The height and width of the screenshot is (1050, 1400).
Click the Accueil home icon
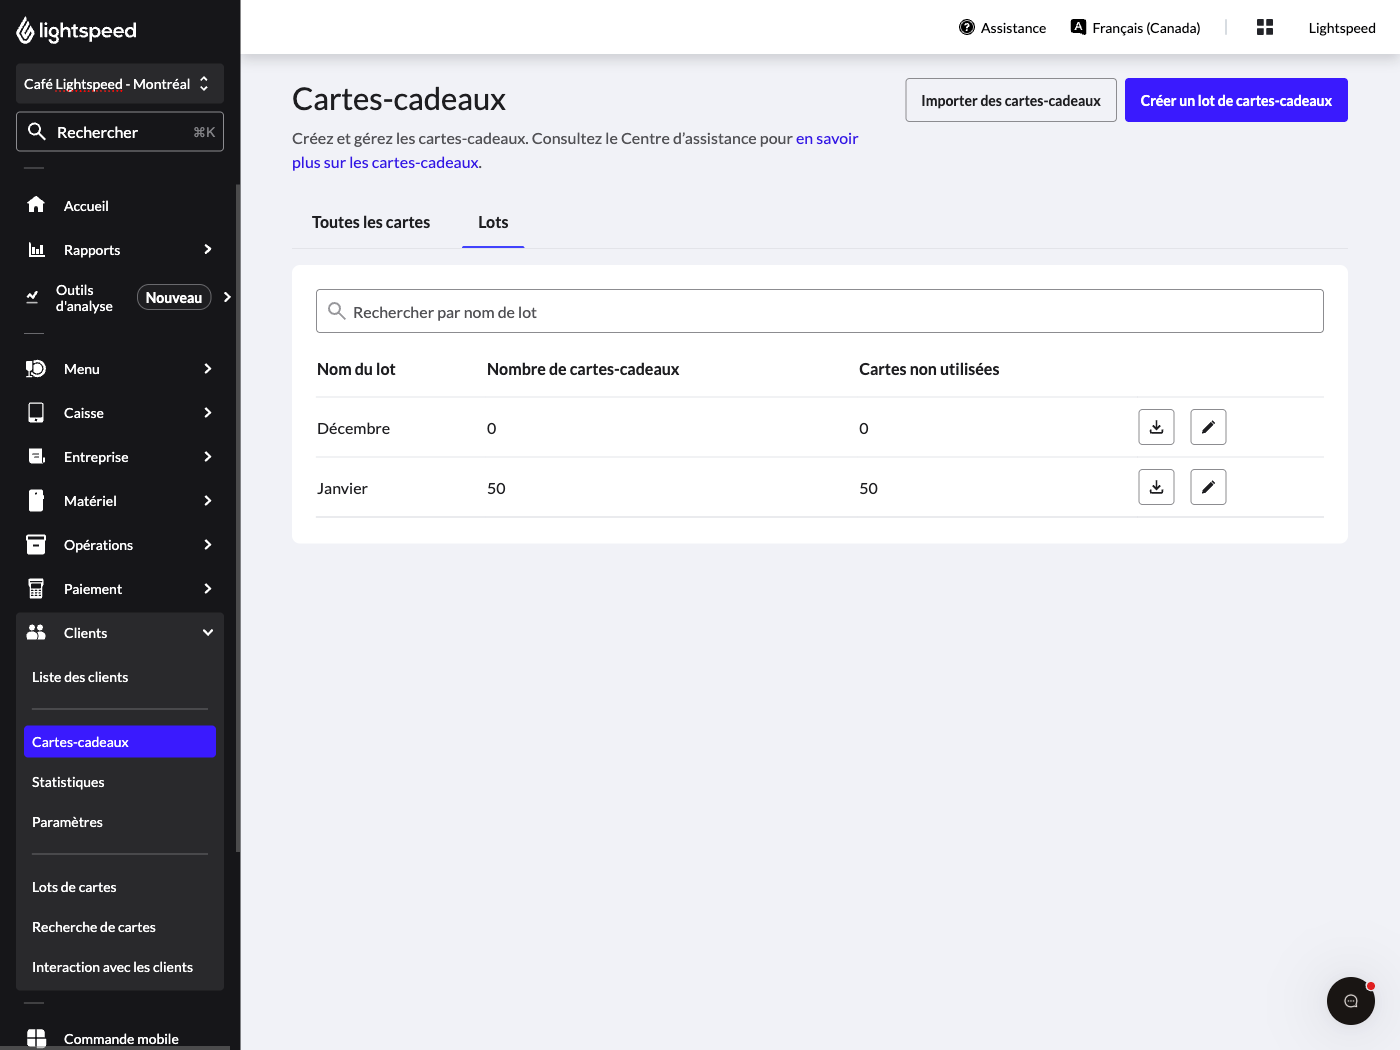36,205
